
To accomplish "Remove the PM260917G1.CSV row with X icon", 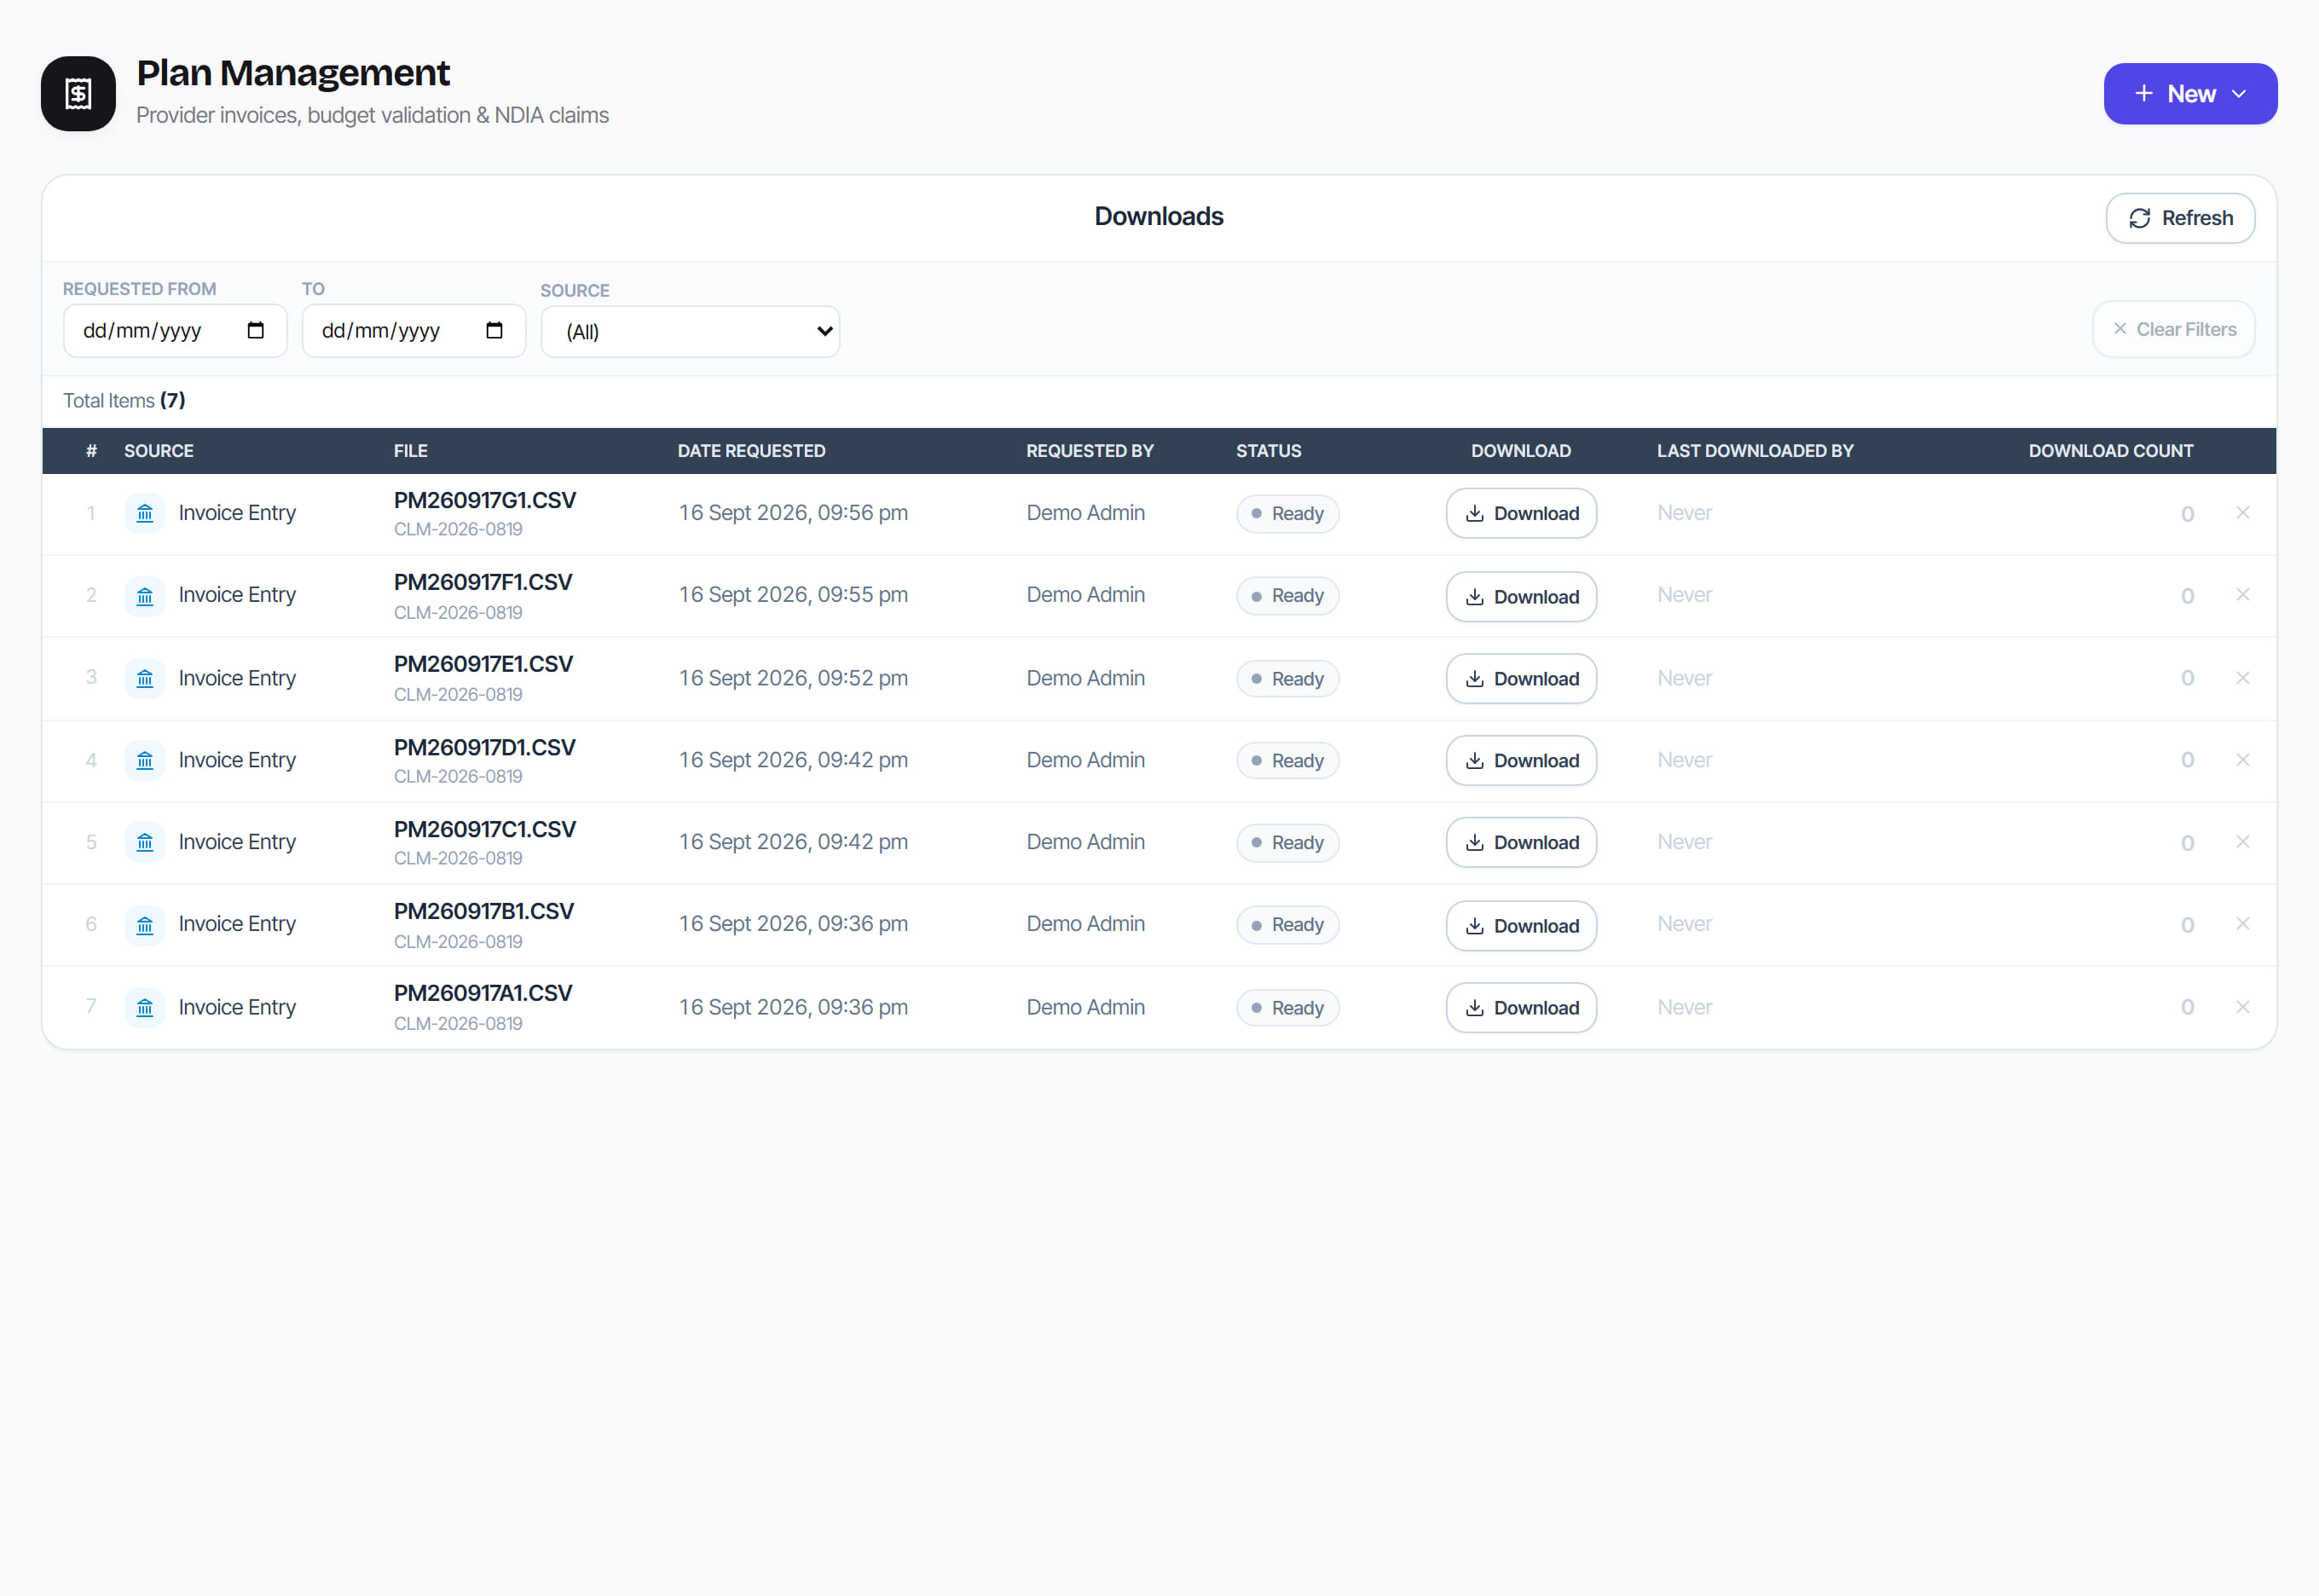I will [x=2243, y=513].
